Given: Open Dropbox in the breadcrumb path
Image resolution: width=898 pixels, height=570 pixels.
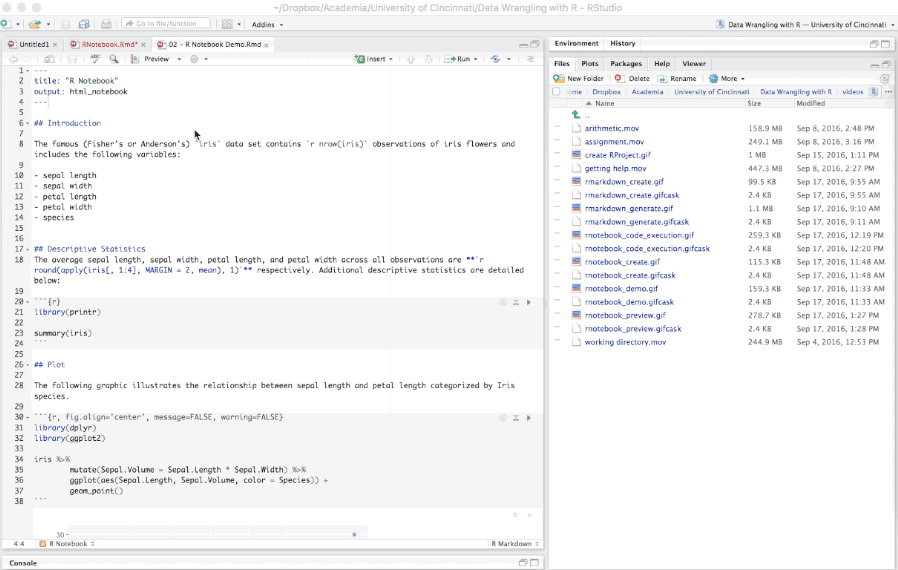Looking at the screenshot, I should [606, 92].
